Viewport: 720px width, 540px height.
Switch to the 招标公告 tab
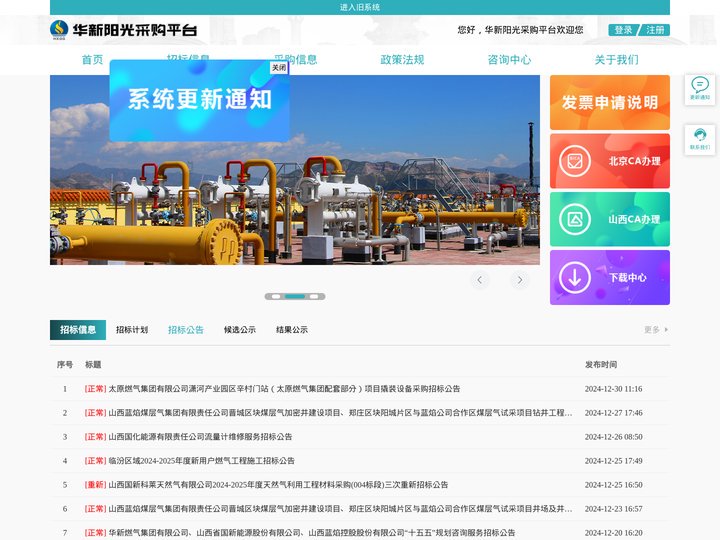(186, 330)
